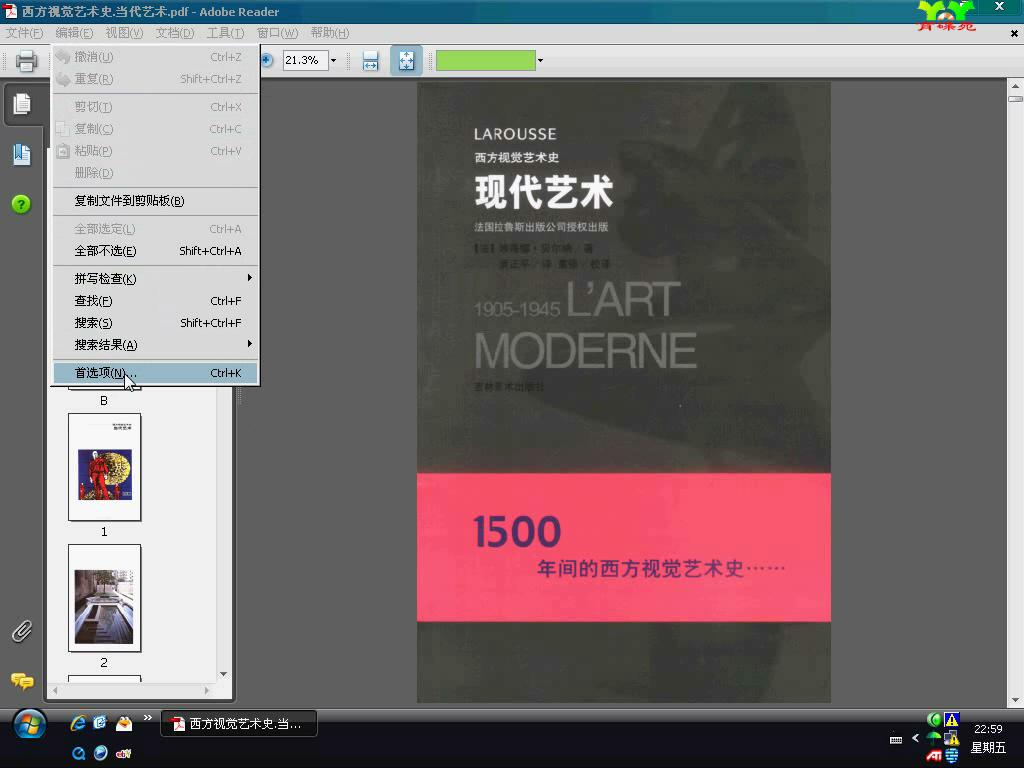
Task: Open the Comments speech bubble panel
Action: tap(22, 681)
